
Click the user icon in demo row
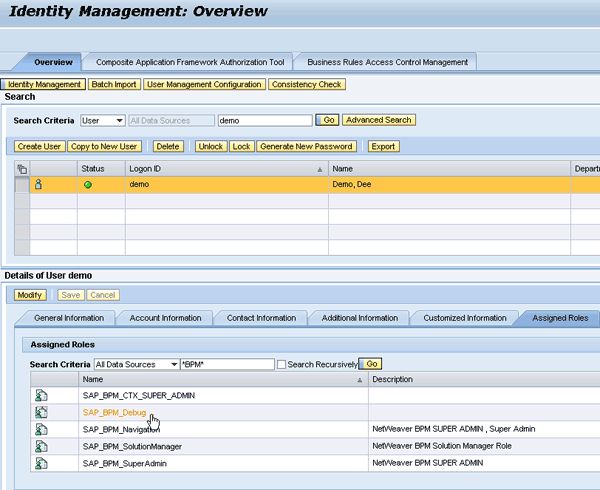click(38, 185)
